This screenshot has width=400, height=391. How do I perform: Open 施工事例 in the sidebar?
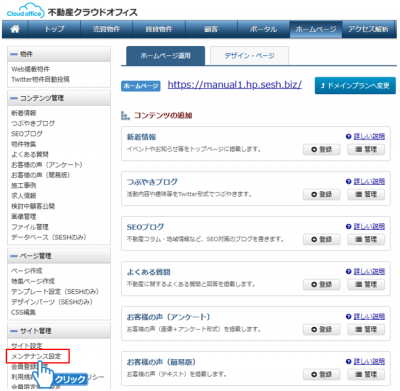click(x=24, y=185)
